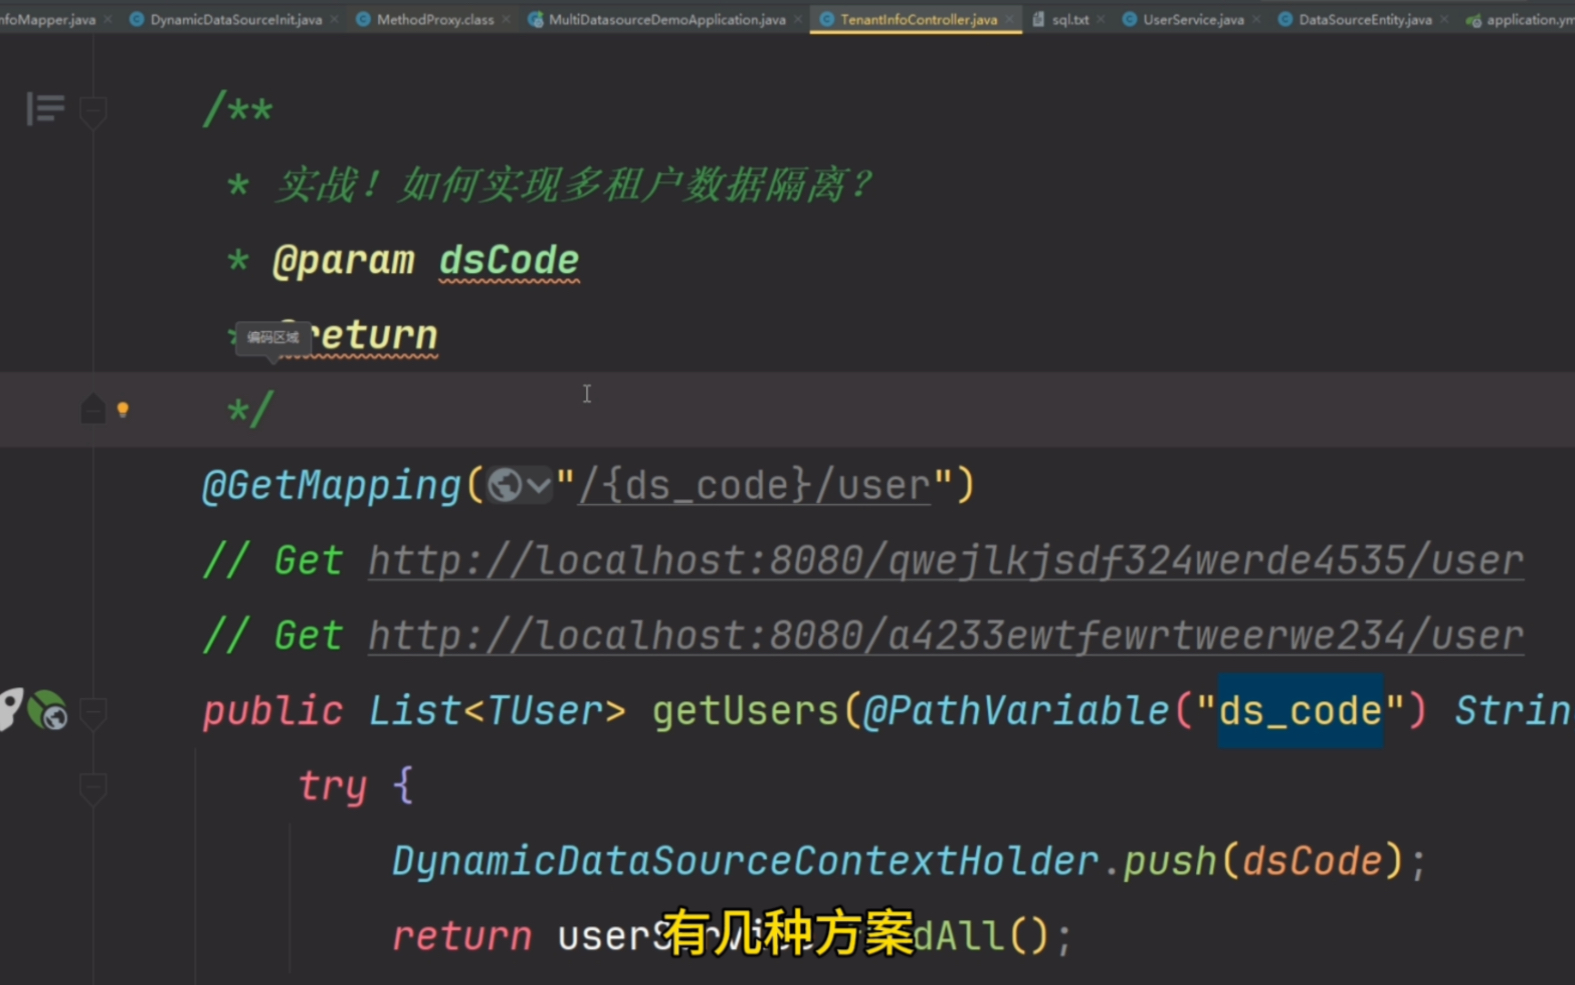
Task: Click the 编码区域 tooltip label
Action: point(273,338)
